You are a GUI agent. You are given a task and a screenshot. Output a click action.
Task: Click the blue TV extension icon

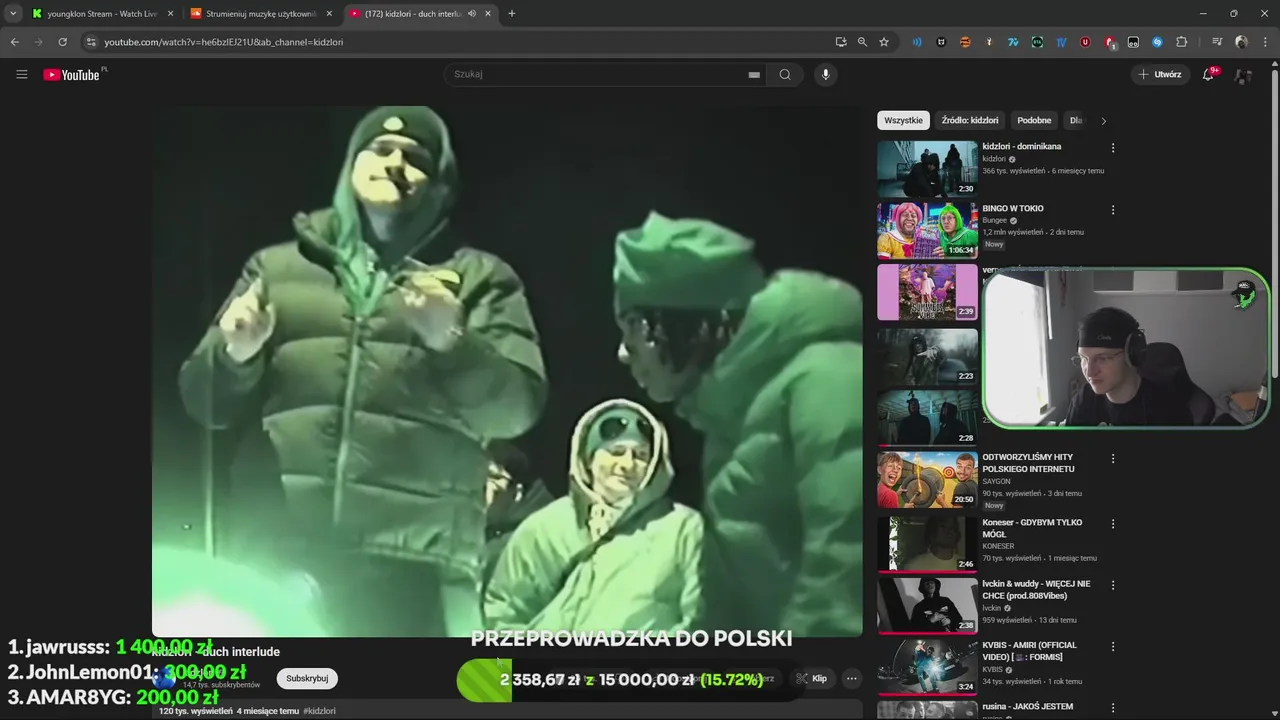[x=1061, y=42]
